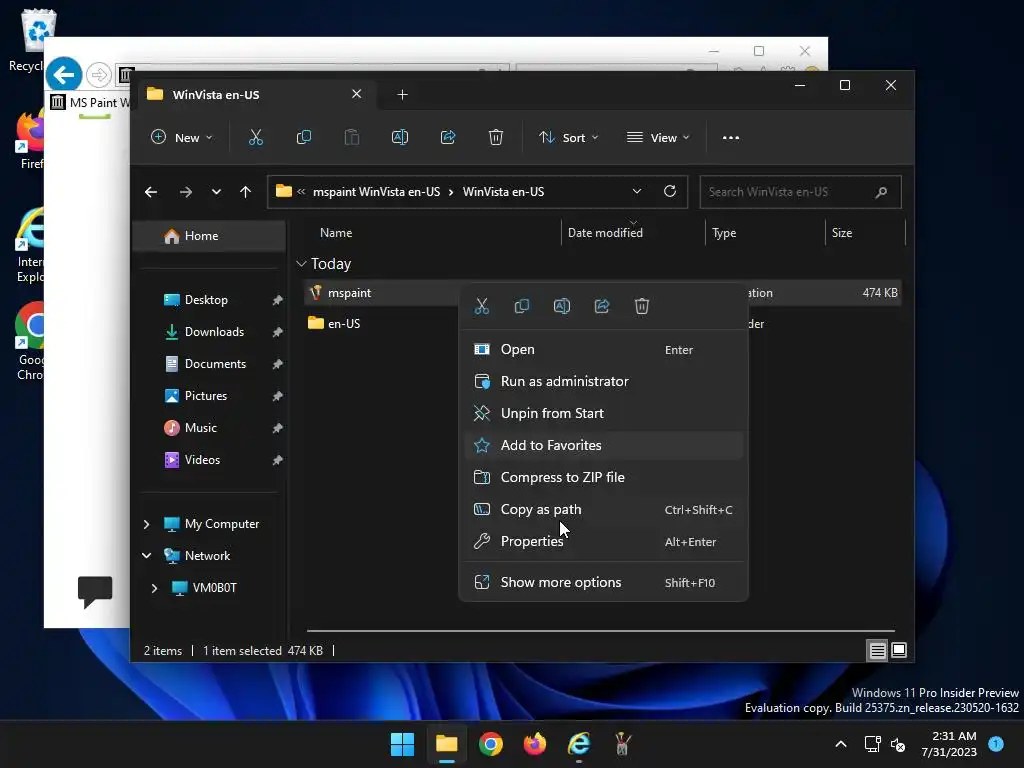Image resolution: width=1024 pixels, height=768 pixels.
Task: Go up one folder level
Action: [246, 192]
